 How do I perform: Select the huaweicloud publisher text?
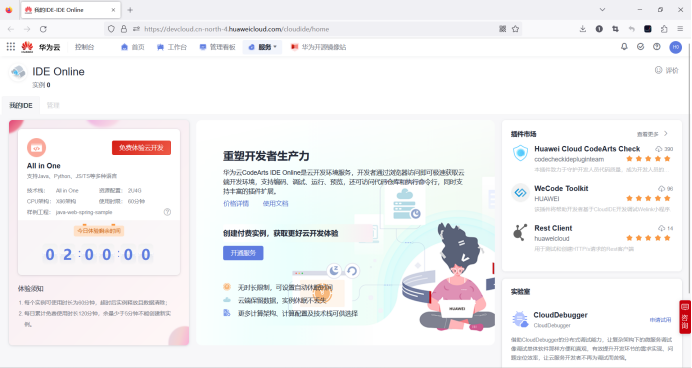point(552,239)
